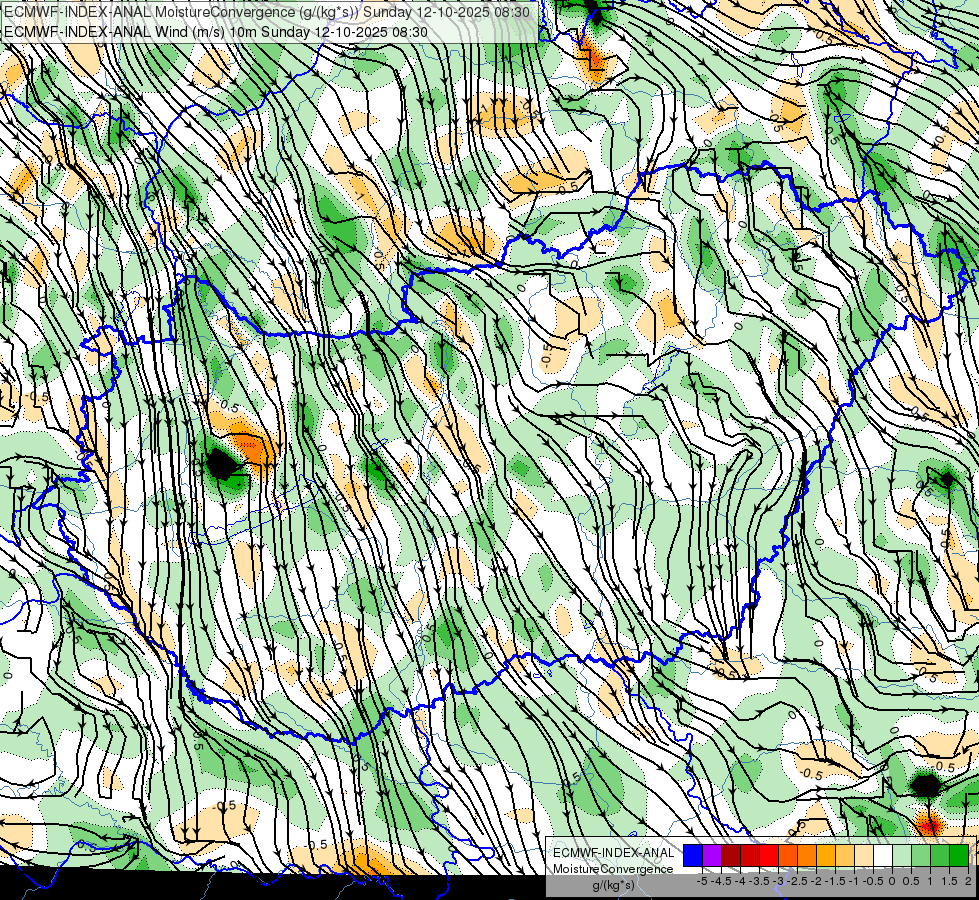Click the g/(kg*s) unit label in legend
The height and width of the screenshot is (900, 979).
[614, 885]
